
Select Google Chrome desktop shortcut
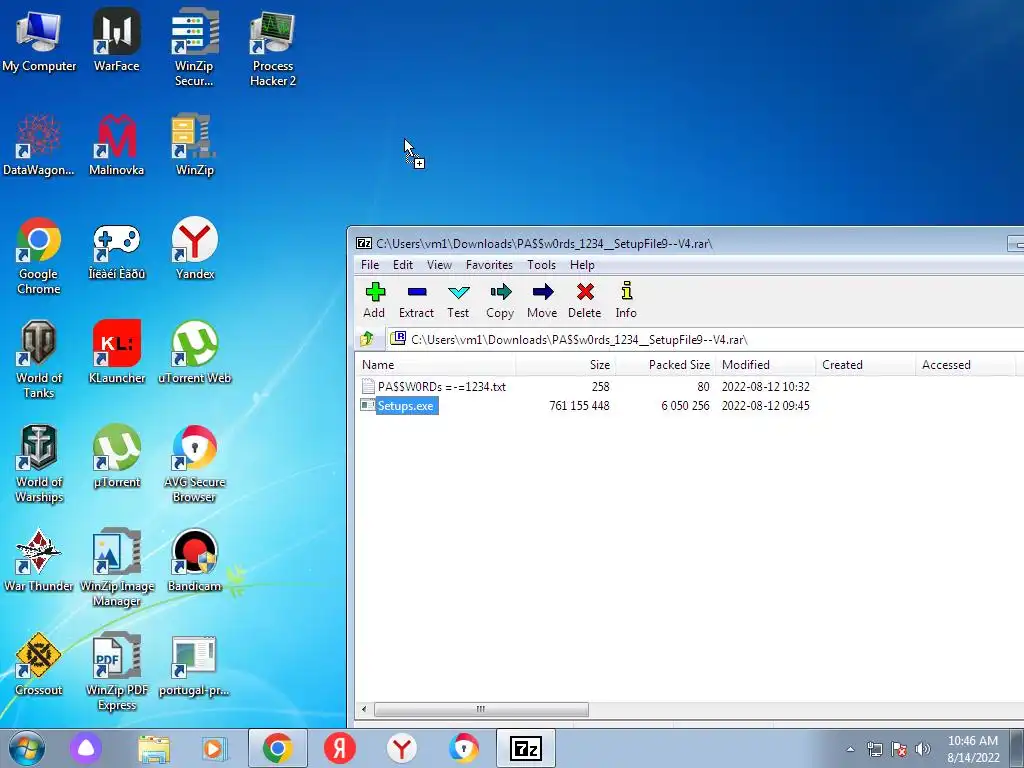click(39, 256)
